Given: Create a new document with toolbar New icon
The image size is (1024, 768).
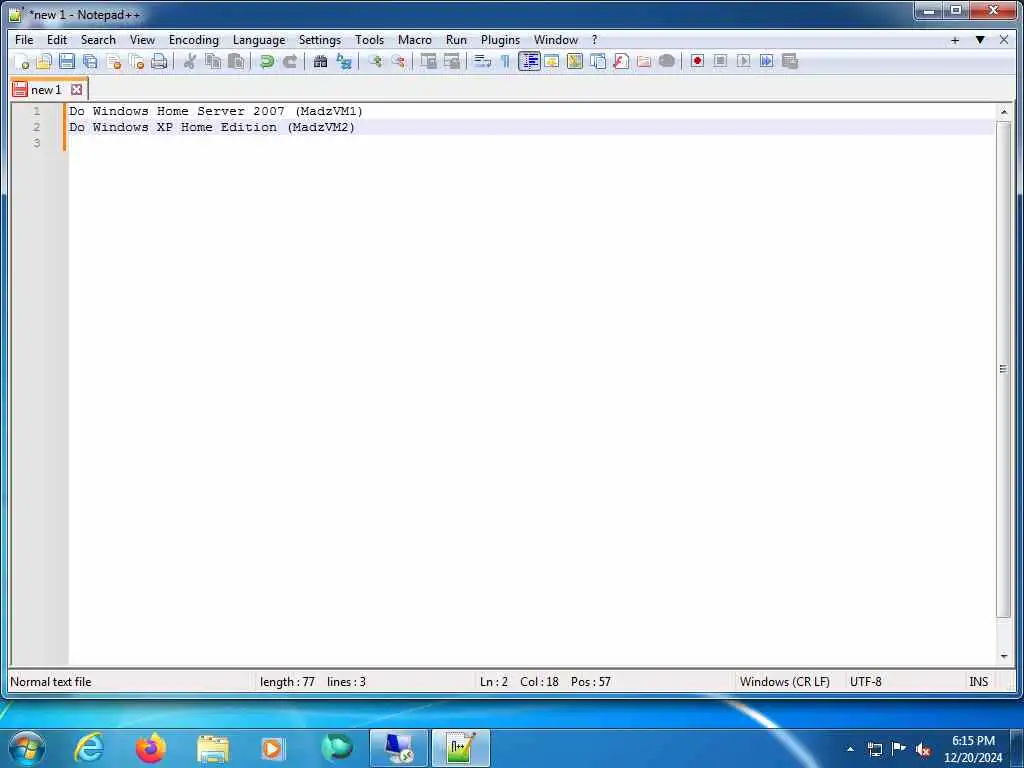Looking at the screenshot, I should click(x=22, y=61).
